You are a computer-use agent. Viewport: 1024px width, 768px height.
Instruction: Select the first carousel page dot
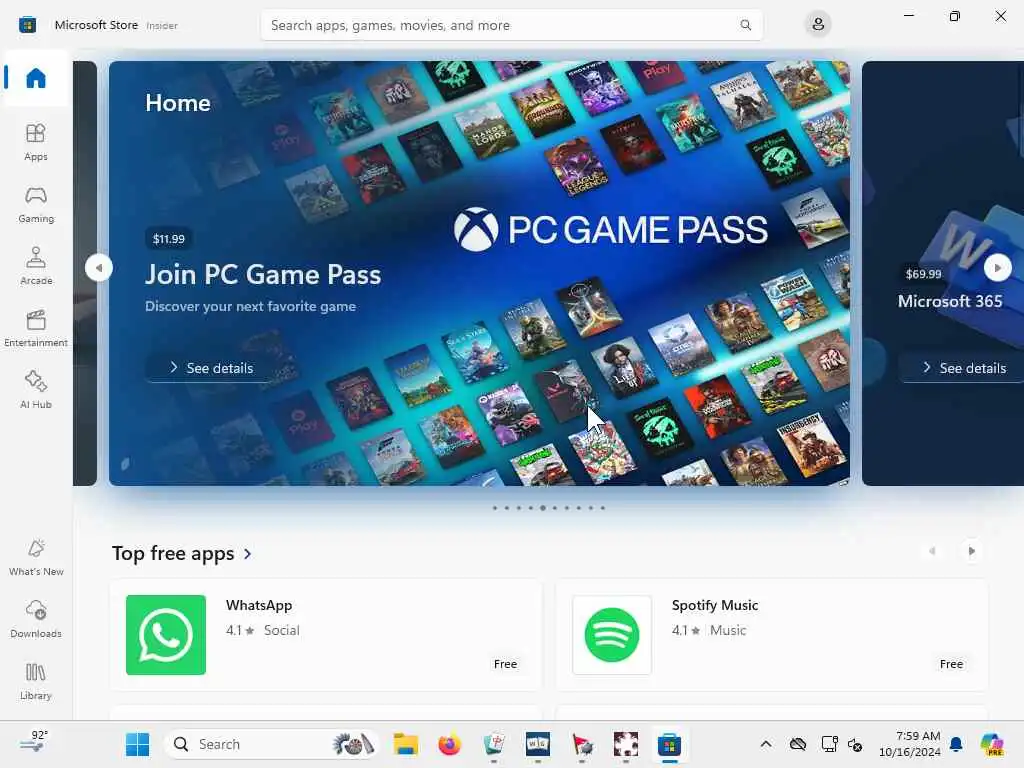[x=495, y=508]
